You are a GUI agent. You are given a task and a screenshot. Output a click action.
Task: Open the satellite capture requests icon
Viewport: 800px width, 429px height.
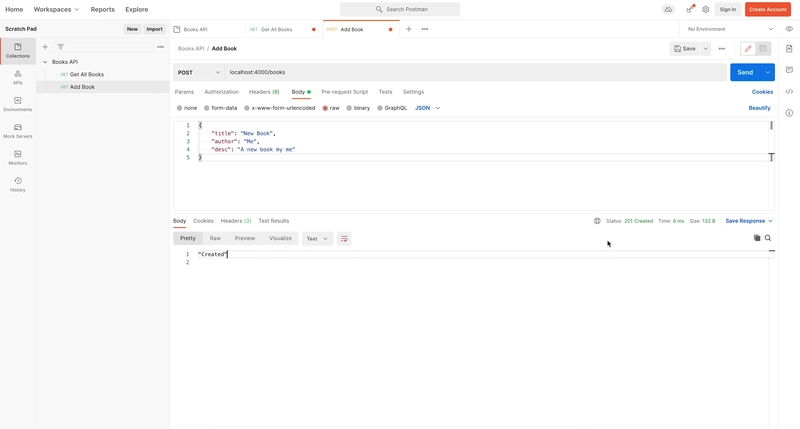coord(690,9)
